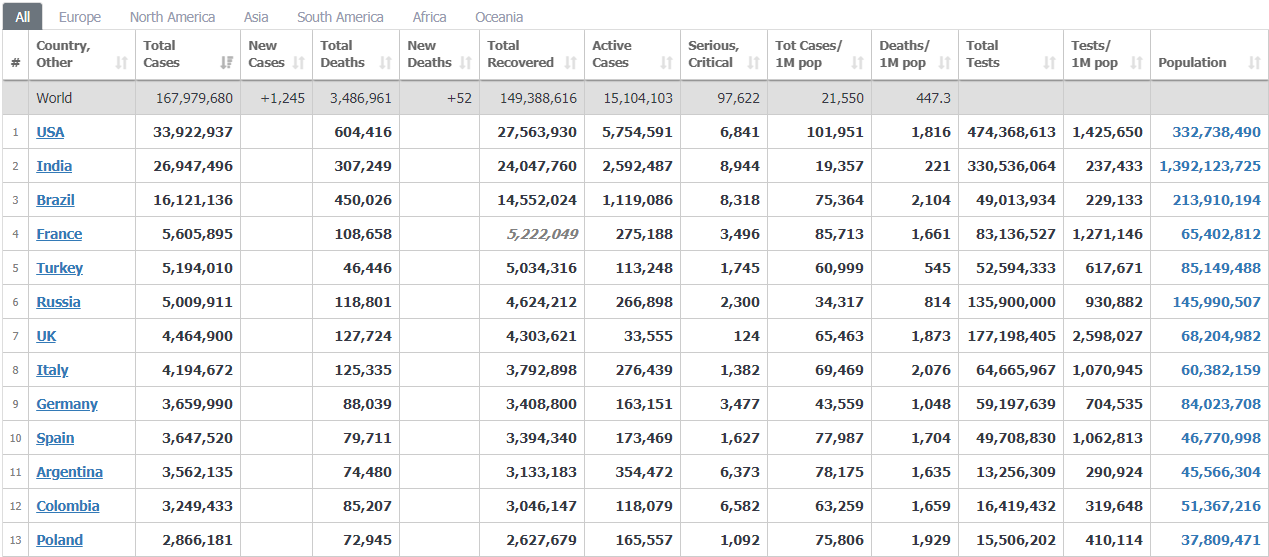
Task: Sort by Active Cases arrow icon
Action: pos(666,63)
